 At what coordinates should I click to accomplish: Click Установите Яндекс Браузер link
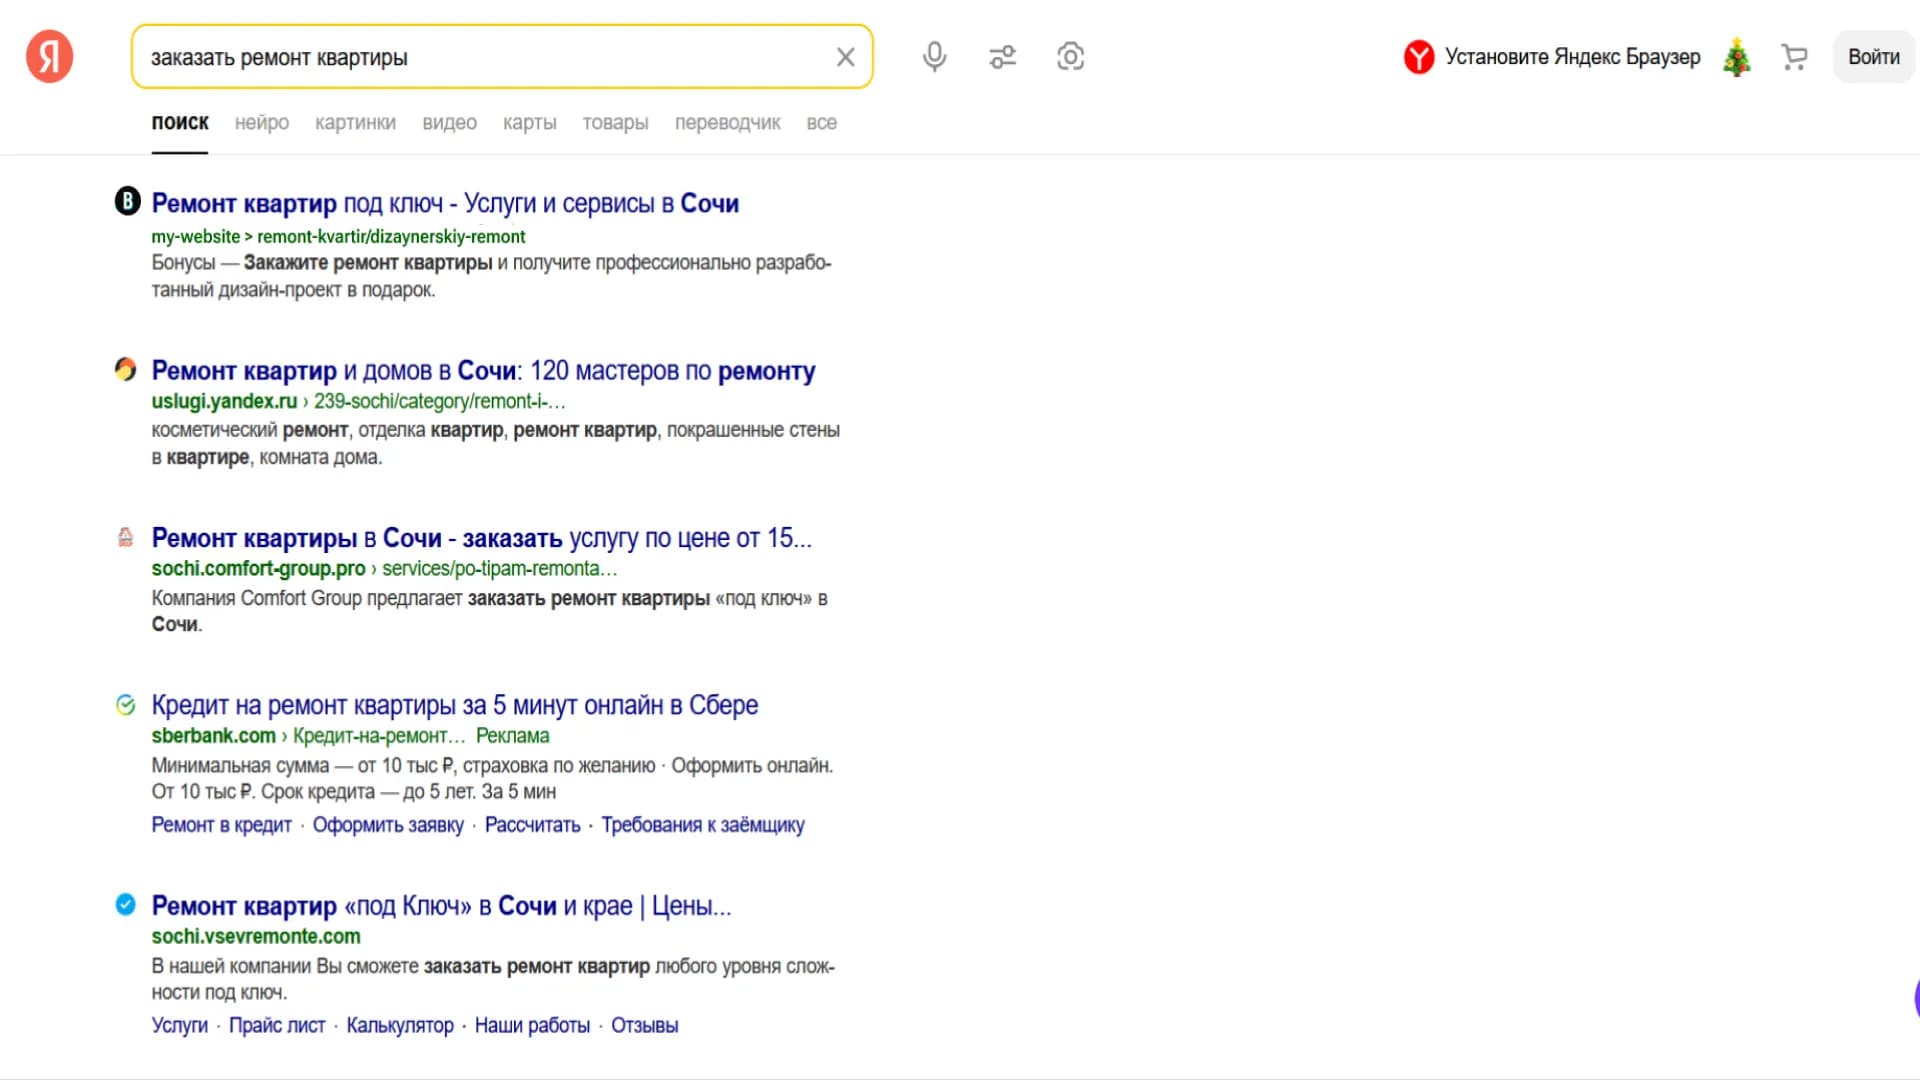[1572, 57]
